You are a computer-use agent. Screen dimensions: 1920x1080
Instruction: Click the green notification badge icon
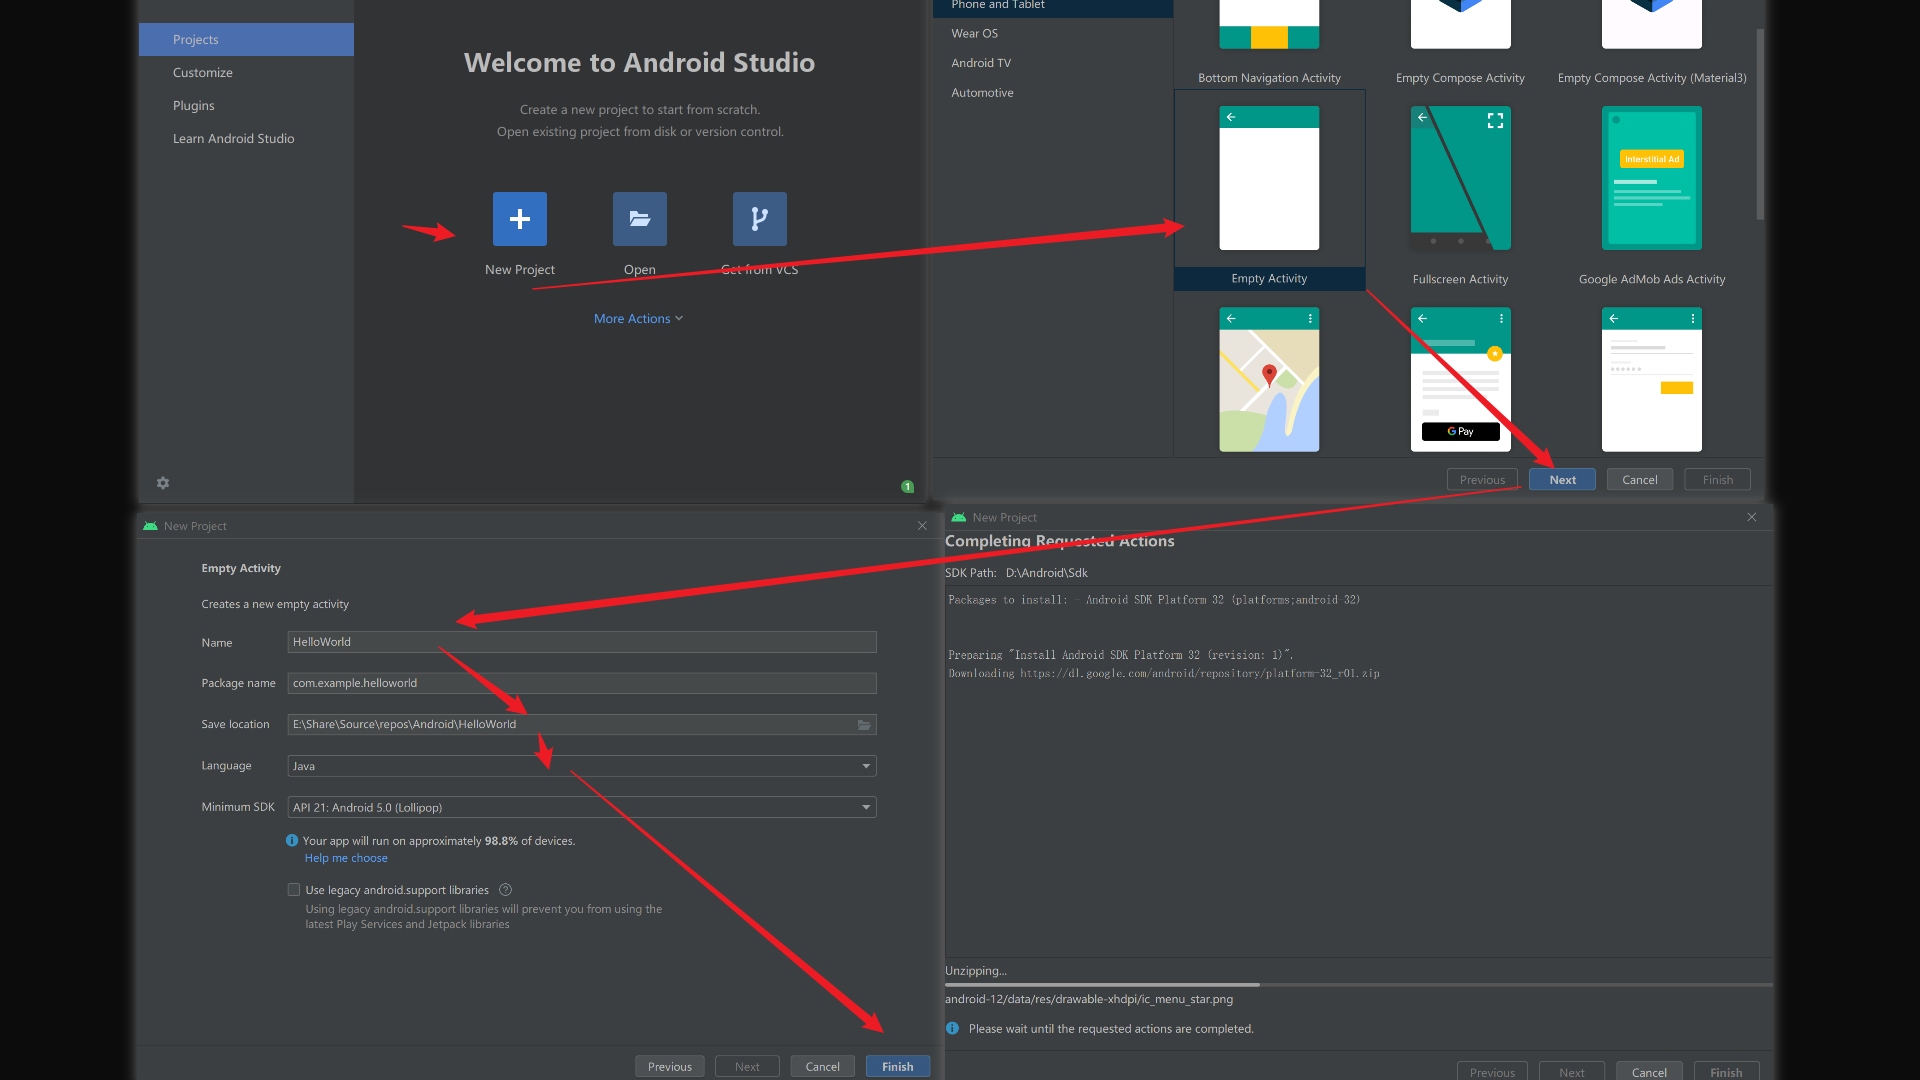907,487
